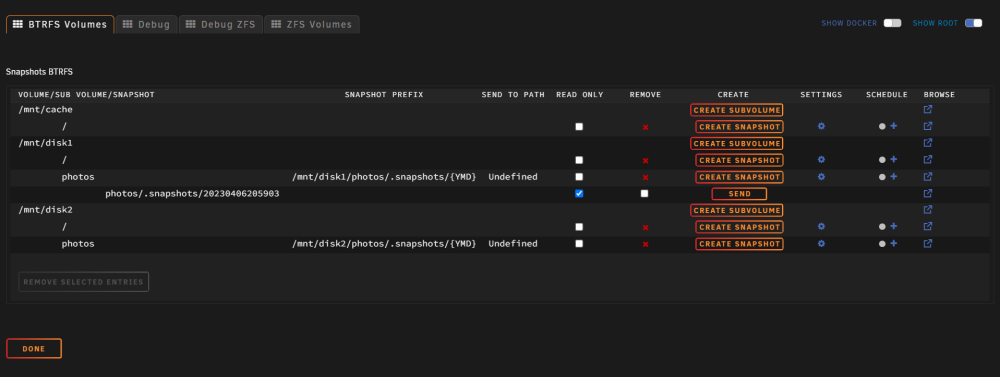Click Create Subvolume for /mnt/disk2
Viewport: 1000px width, 377px height.
pos(737,211)
